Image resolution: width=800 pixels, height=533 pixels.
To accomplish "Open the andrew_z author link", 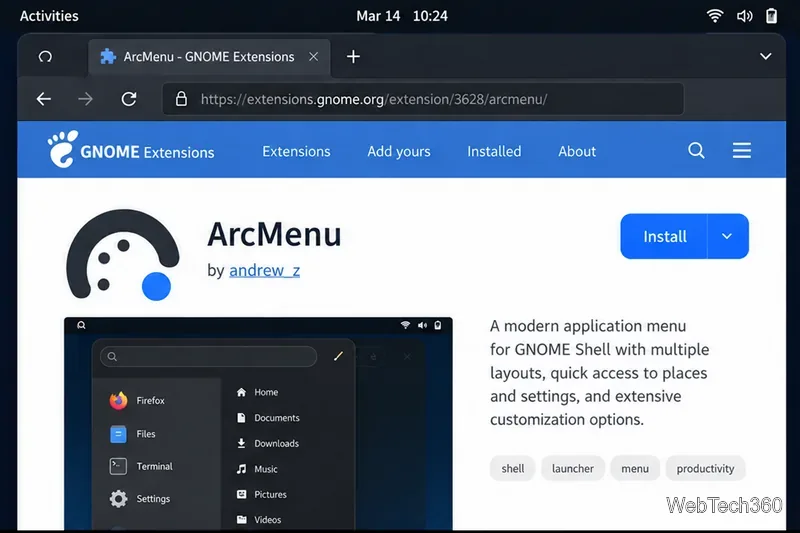I will (264, 270).
